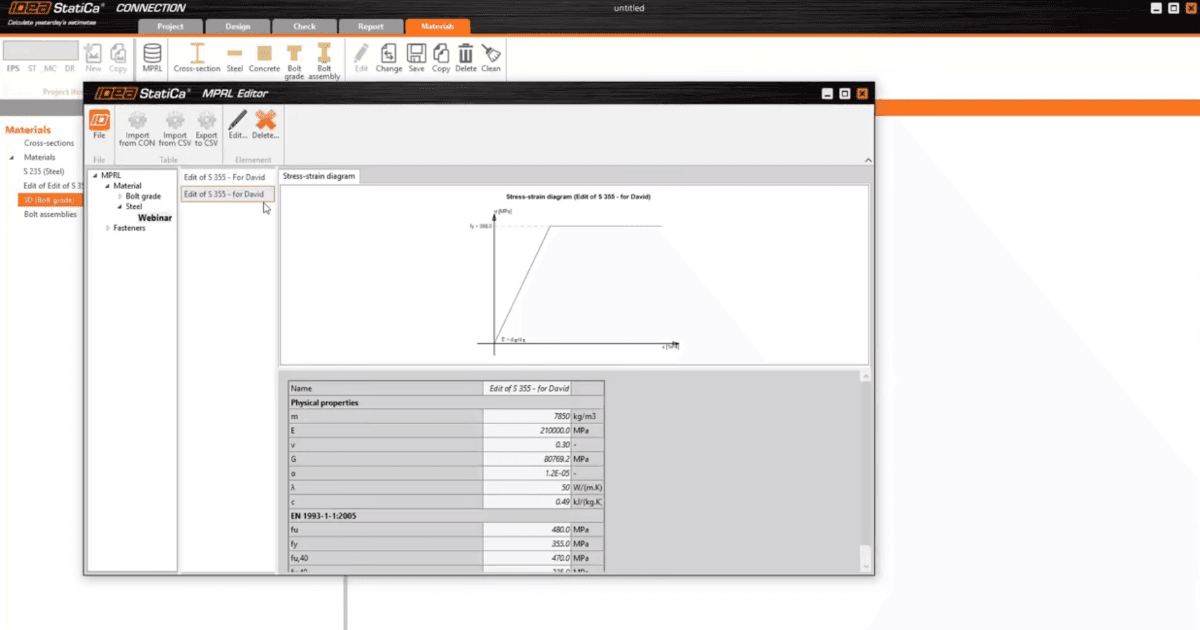The image size is (1200, 630).
Task: Add a new Steel material
Action: pyautogui.click(x=235, y=57)
